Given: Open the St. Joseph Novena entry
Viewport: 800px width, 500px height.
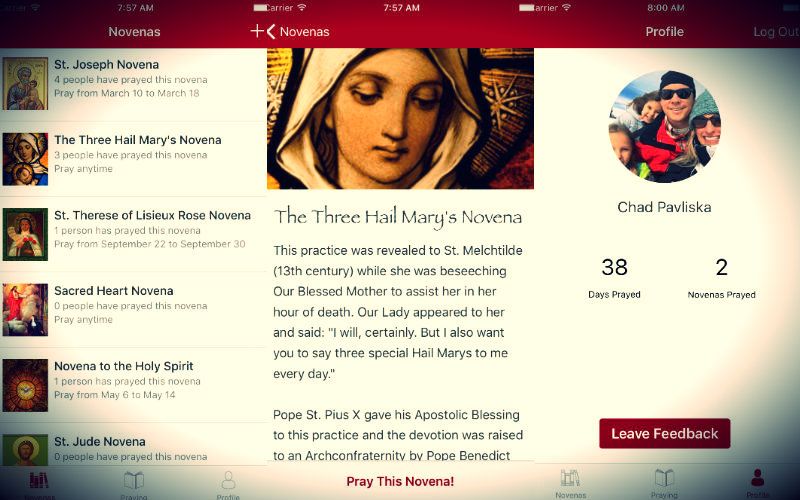Looking at the screenshot, I should coord(133,79).
